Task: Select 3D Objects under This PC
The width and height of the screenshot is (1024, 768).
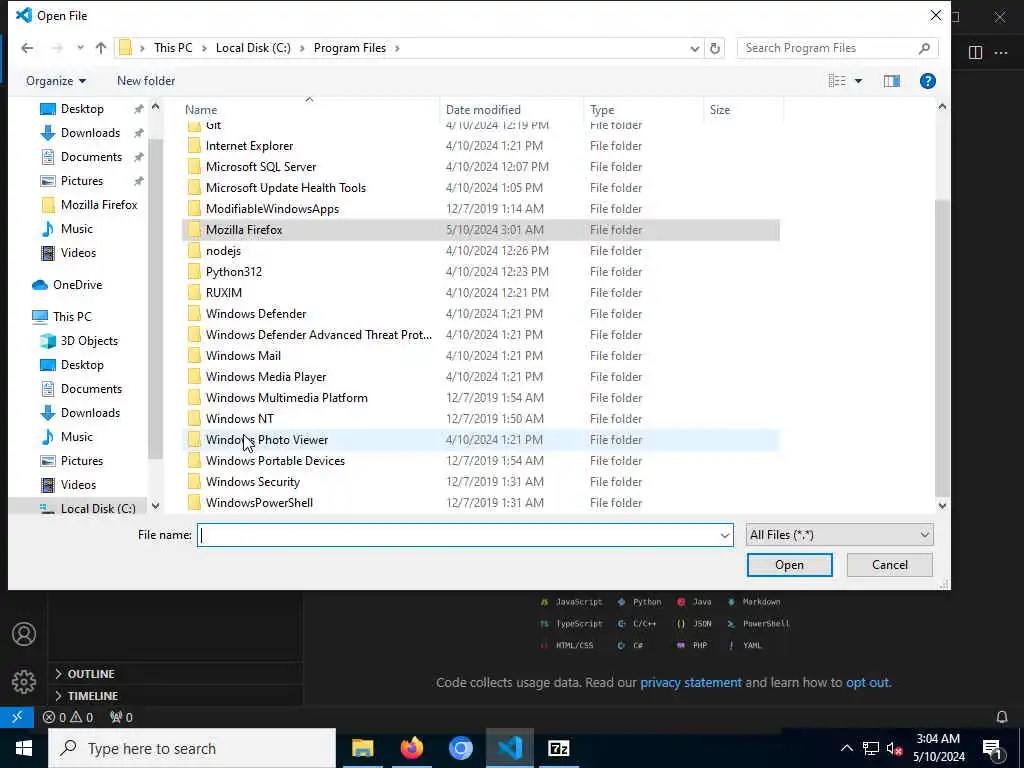Action: click(89, 341)
